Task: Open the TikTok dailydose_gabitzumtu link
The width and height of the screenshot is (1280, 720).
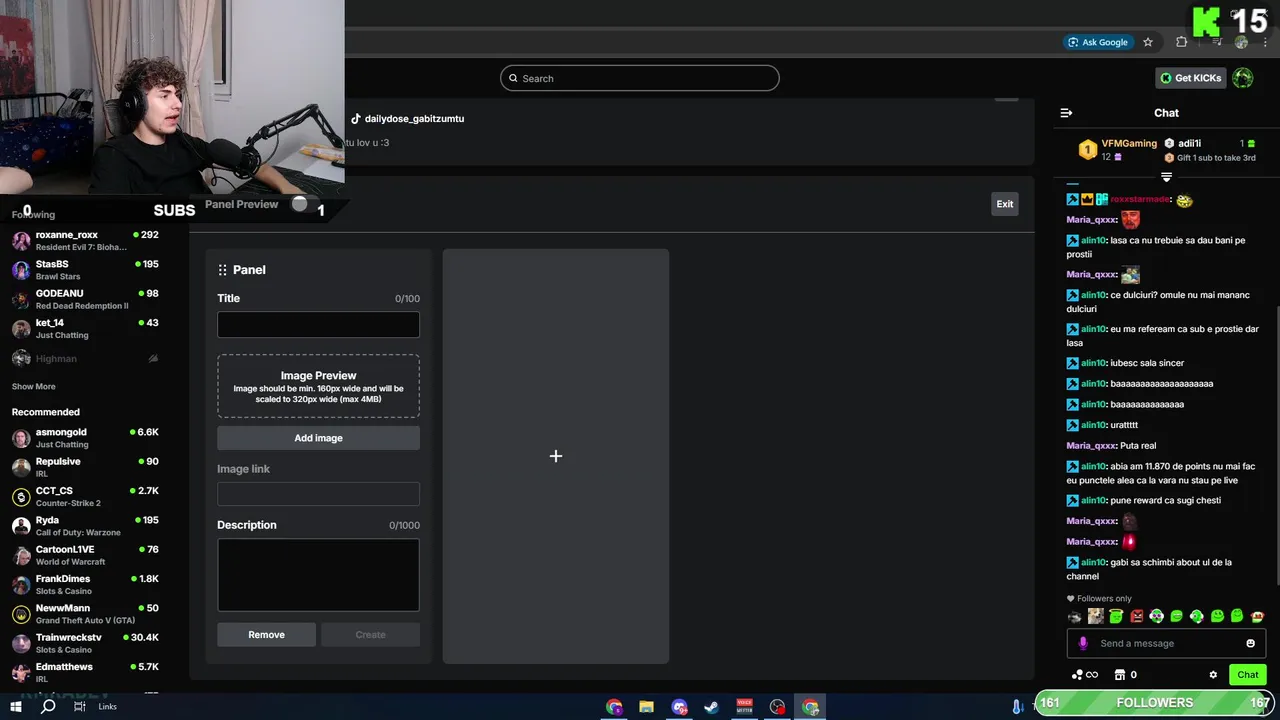Action: click(x=407, y=118)
